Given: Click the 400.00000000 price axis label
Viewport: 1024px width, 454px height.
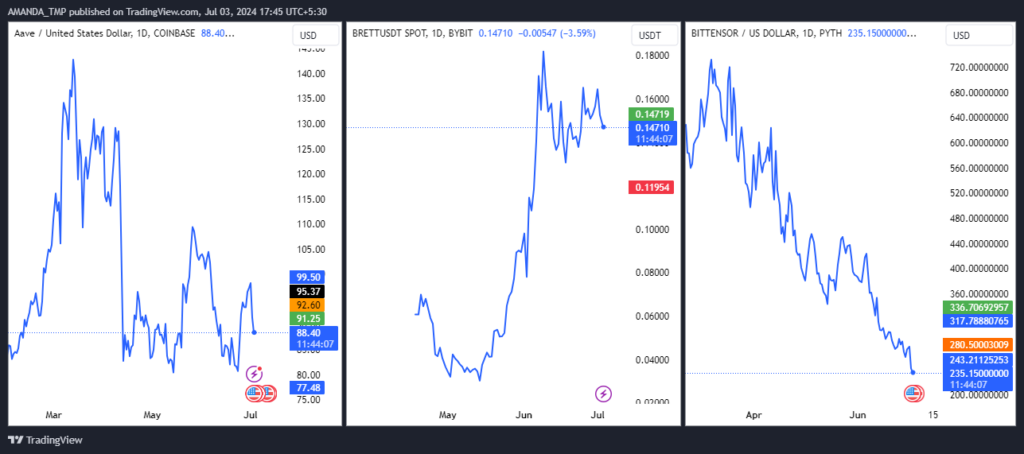Looking at the screenshot, I should tap(980, 268).
